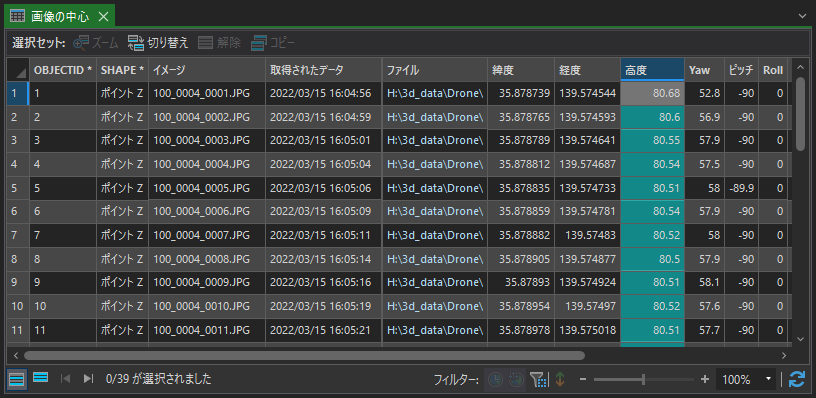The width and height of the screenshot is (816, 398).
Task: Click the zoom-out minus button
Action: click(583, 379)
